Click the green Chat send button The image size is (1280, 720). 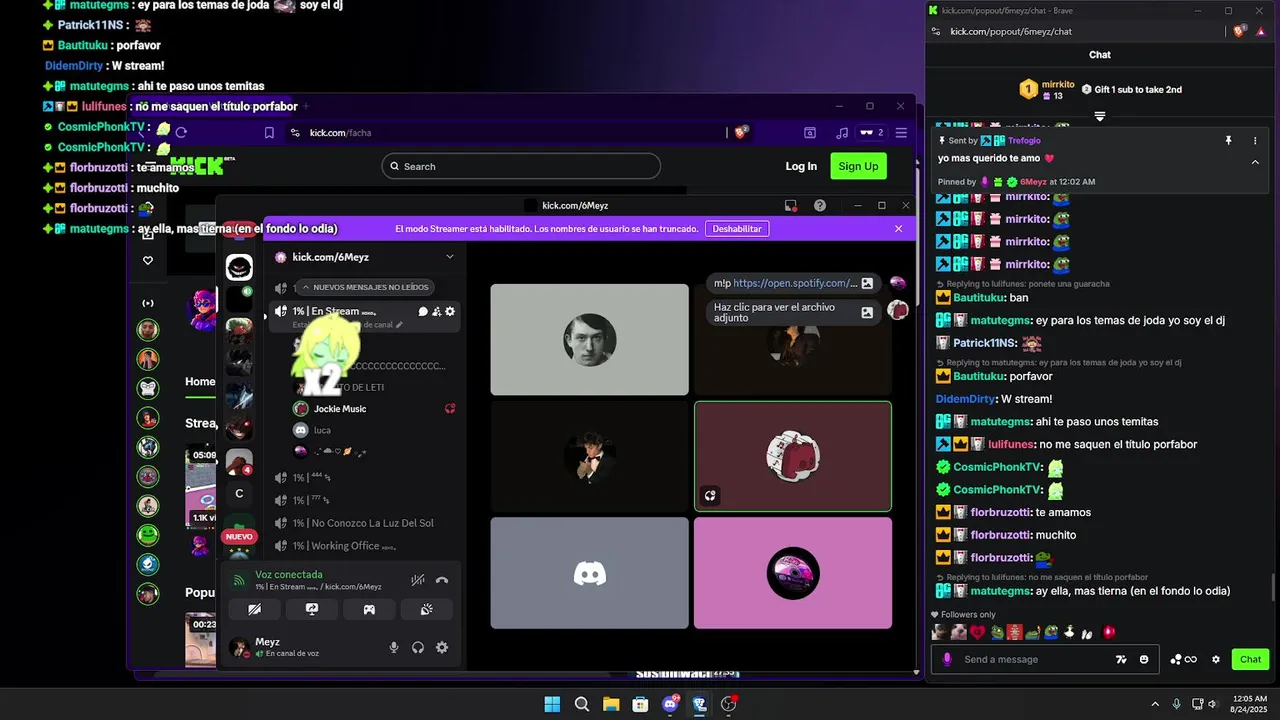pyautogui.click(x=1251, y=659)
